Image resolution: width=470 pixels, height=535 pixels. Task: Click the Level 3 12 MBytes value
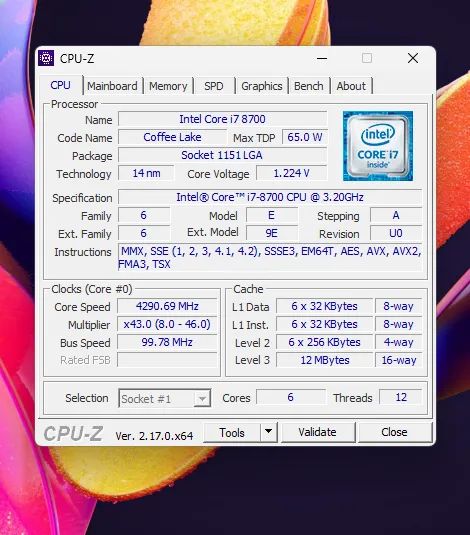coord(324,360)
